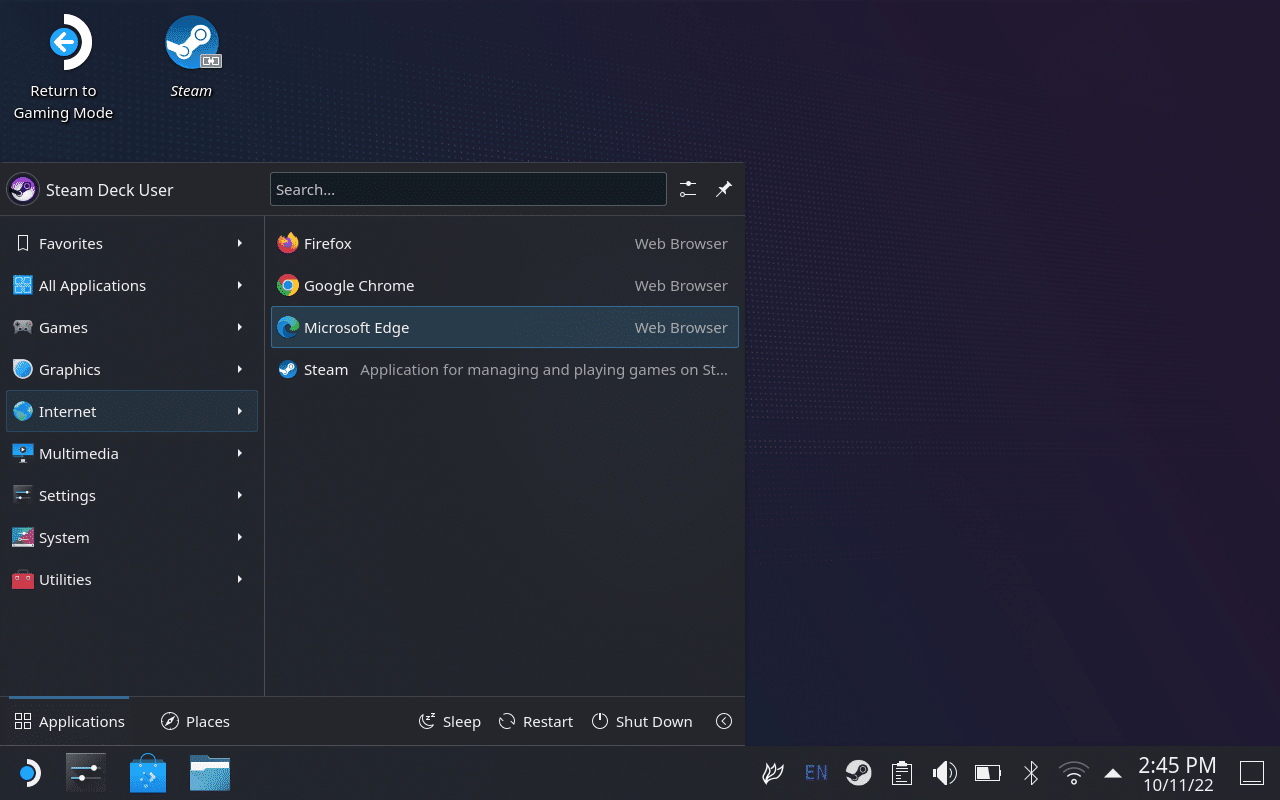1280x800 pixels.
Task: Open the Discover store in the taskbar
Action: pos(148,773)
